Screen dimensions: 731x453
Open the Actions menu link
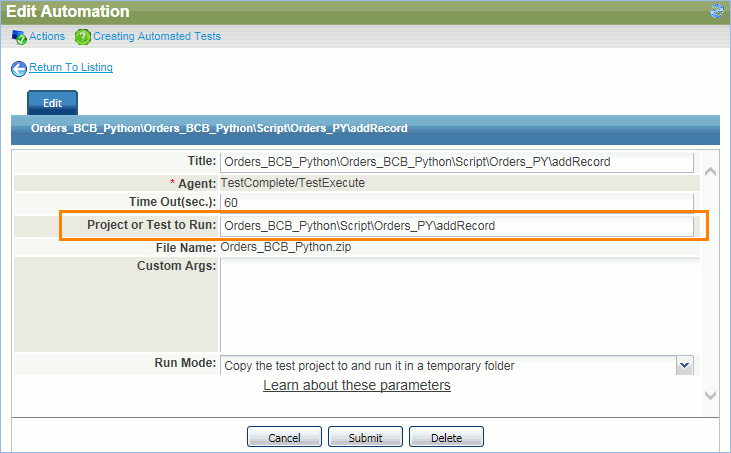(47, 36)
